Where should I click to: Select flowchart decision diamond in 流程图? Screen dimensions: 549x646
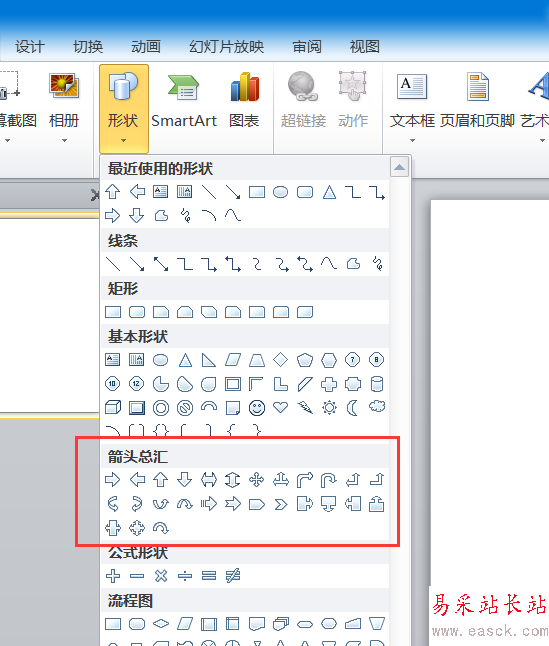tap(161, 624)
